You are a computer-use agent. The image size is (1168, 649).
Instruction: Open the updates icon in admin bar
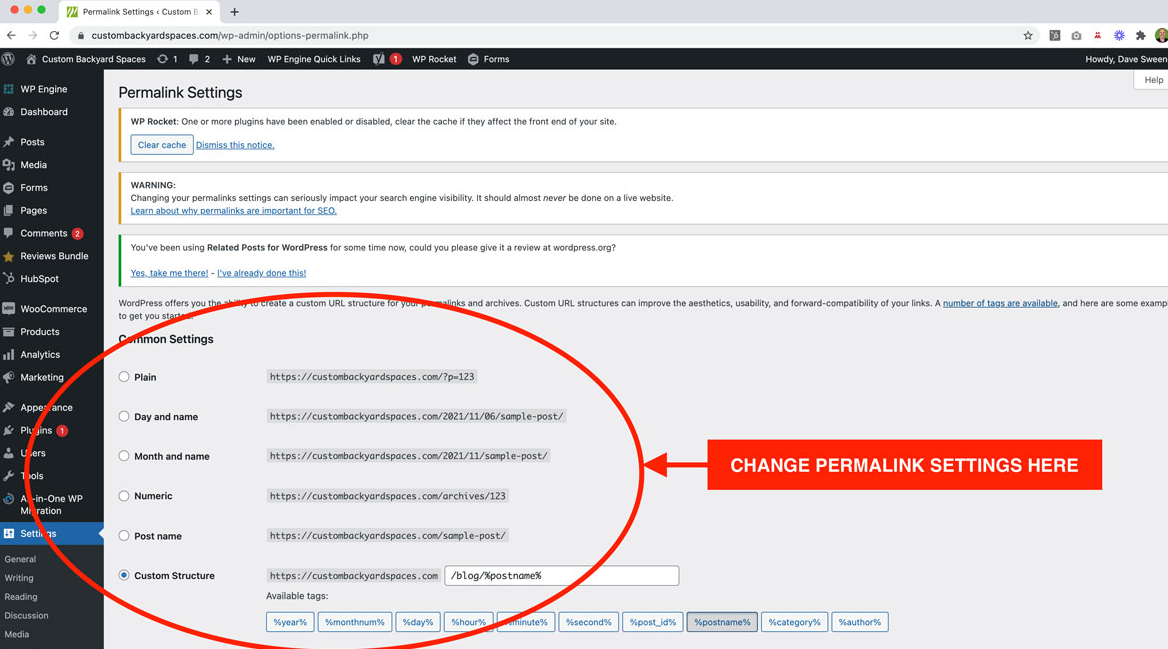pyautogui.click(x=167, y=59)
